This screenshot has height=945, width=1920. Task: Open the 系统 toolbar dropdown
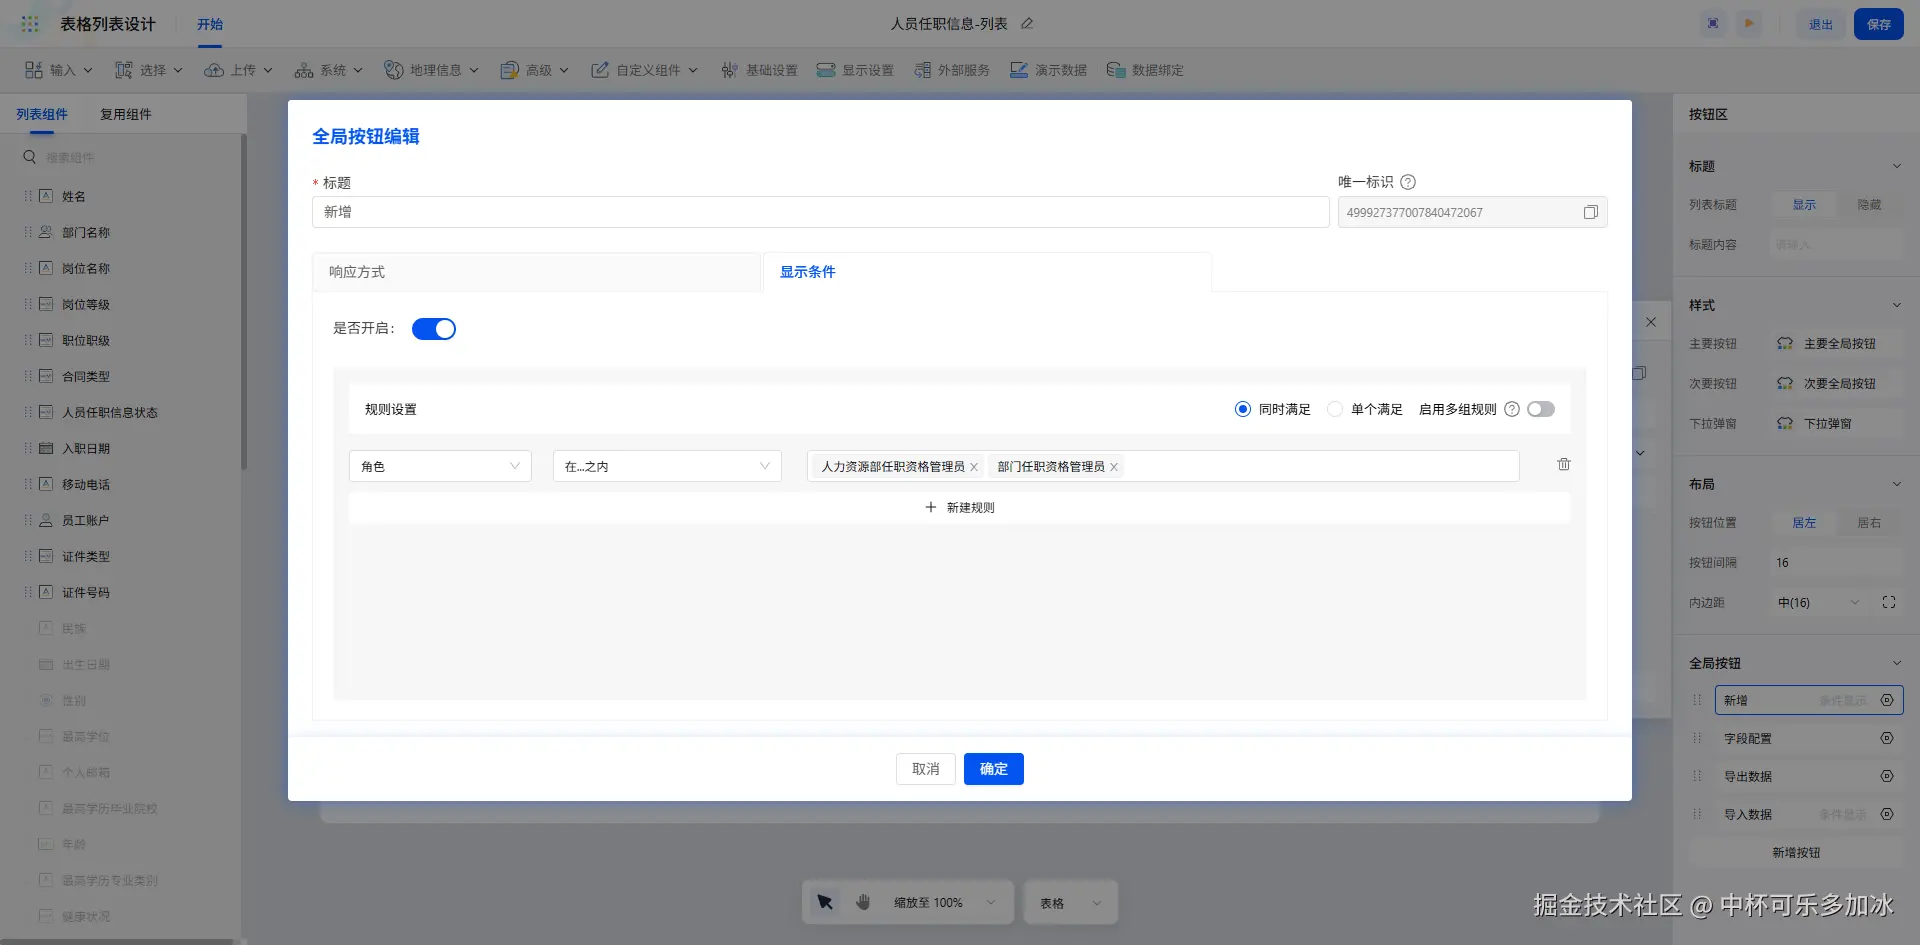(329, 70)
